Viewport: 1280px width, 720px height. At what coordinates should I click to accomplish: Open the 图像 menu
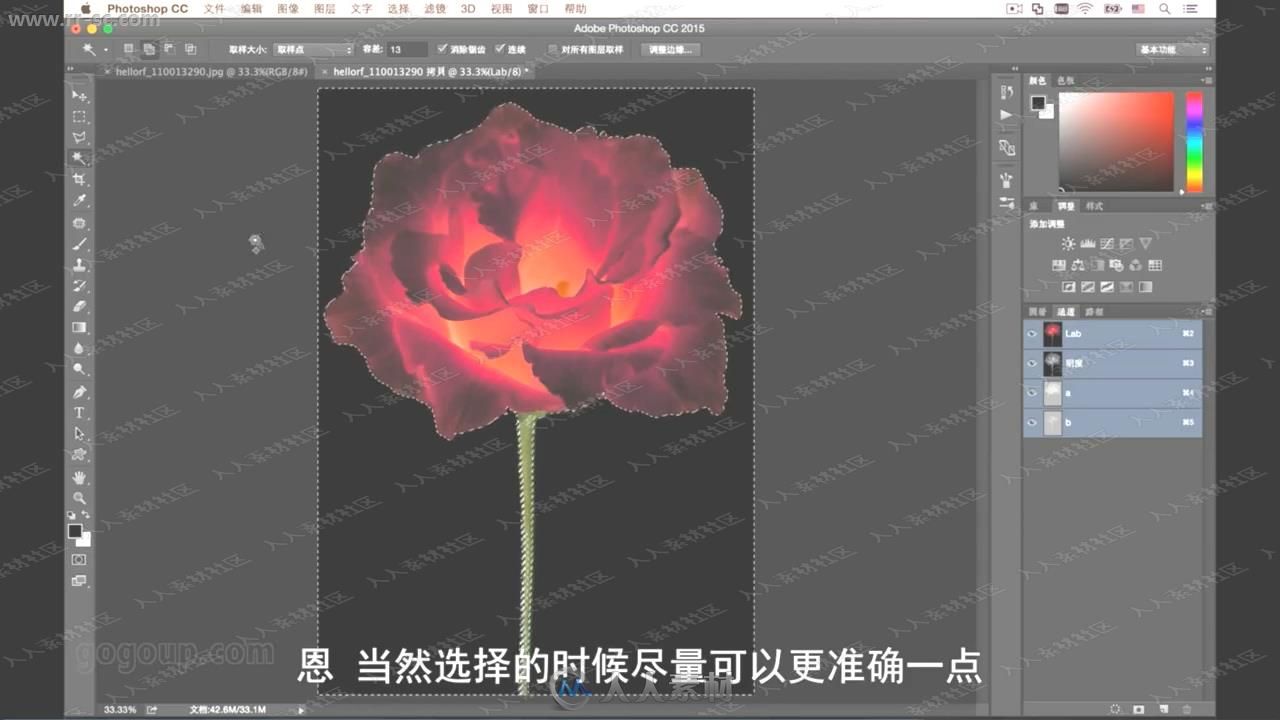[288, 8]
